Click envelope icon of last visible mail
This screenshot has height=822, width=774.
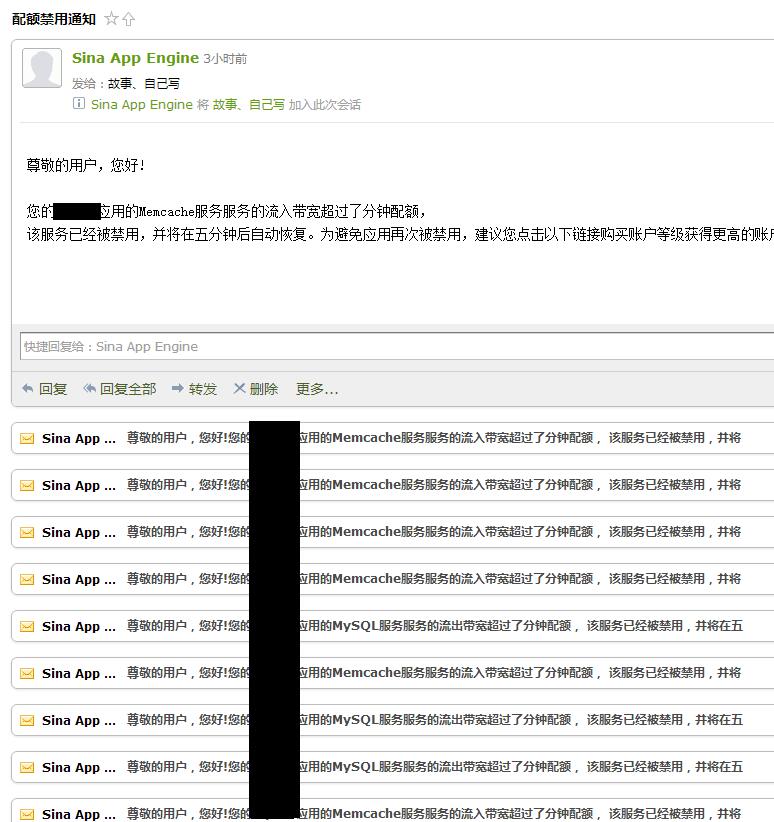[27, 814]
